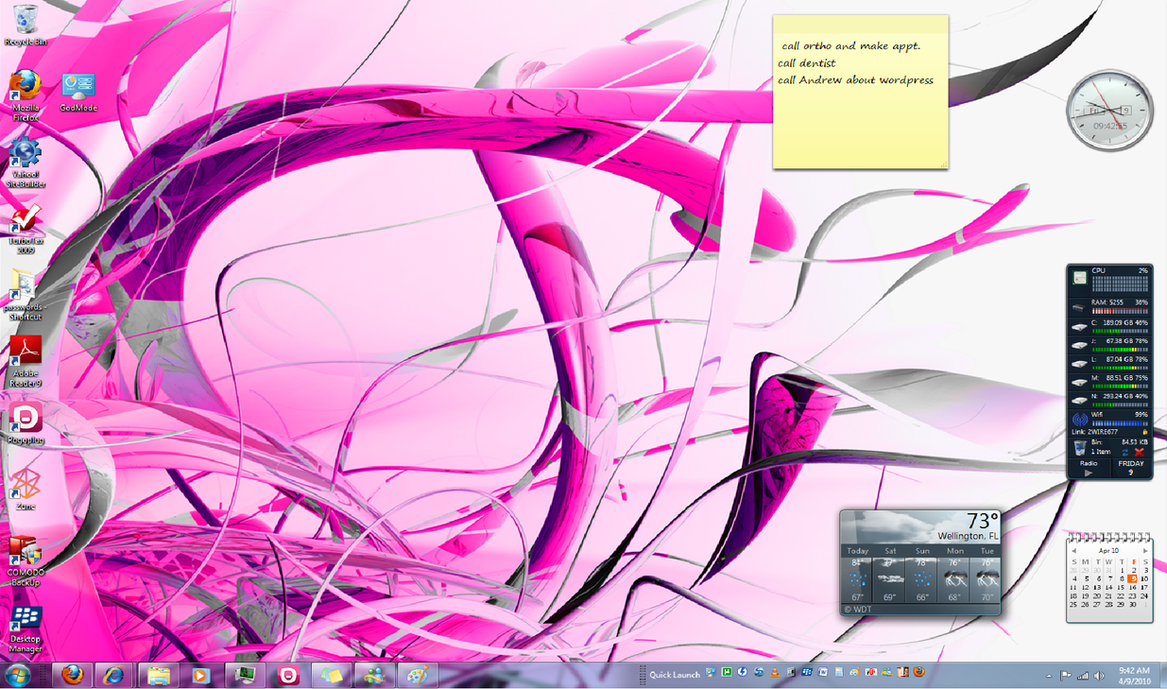The image size is (1167, 689).
Task: Go to previous month in calendar gadget
Action: pyautogui.click(x=1073, y=551)
